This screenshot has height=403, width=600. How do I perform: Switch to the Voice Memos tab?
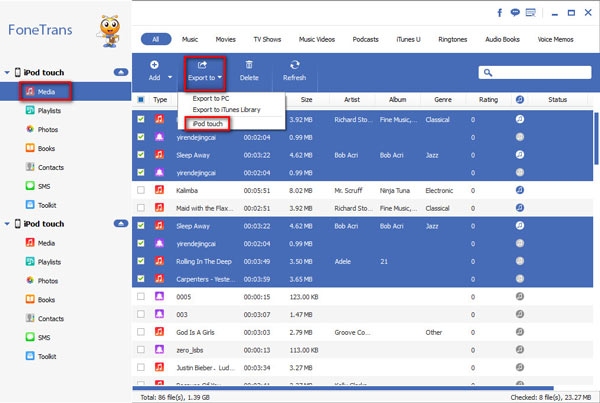click(555, 39)
